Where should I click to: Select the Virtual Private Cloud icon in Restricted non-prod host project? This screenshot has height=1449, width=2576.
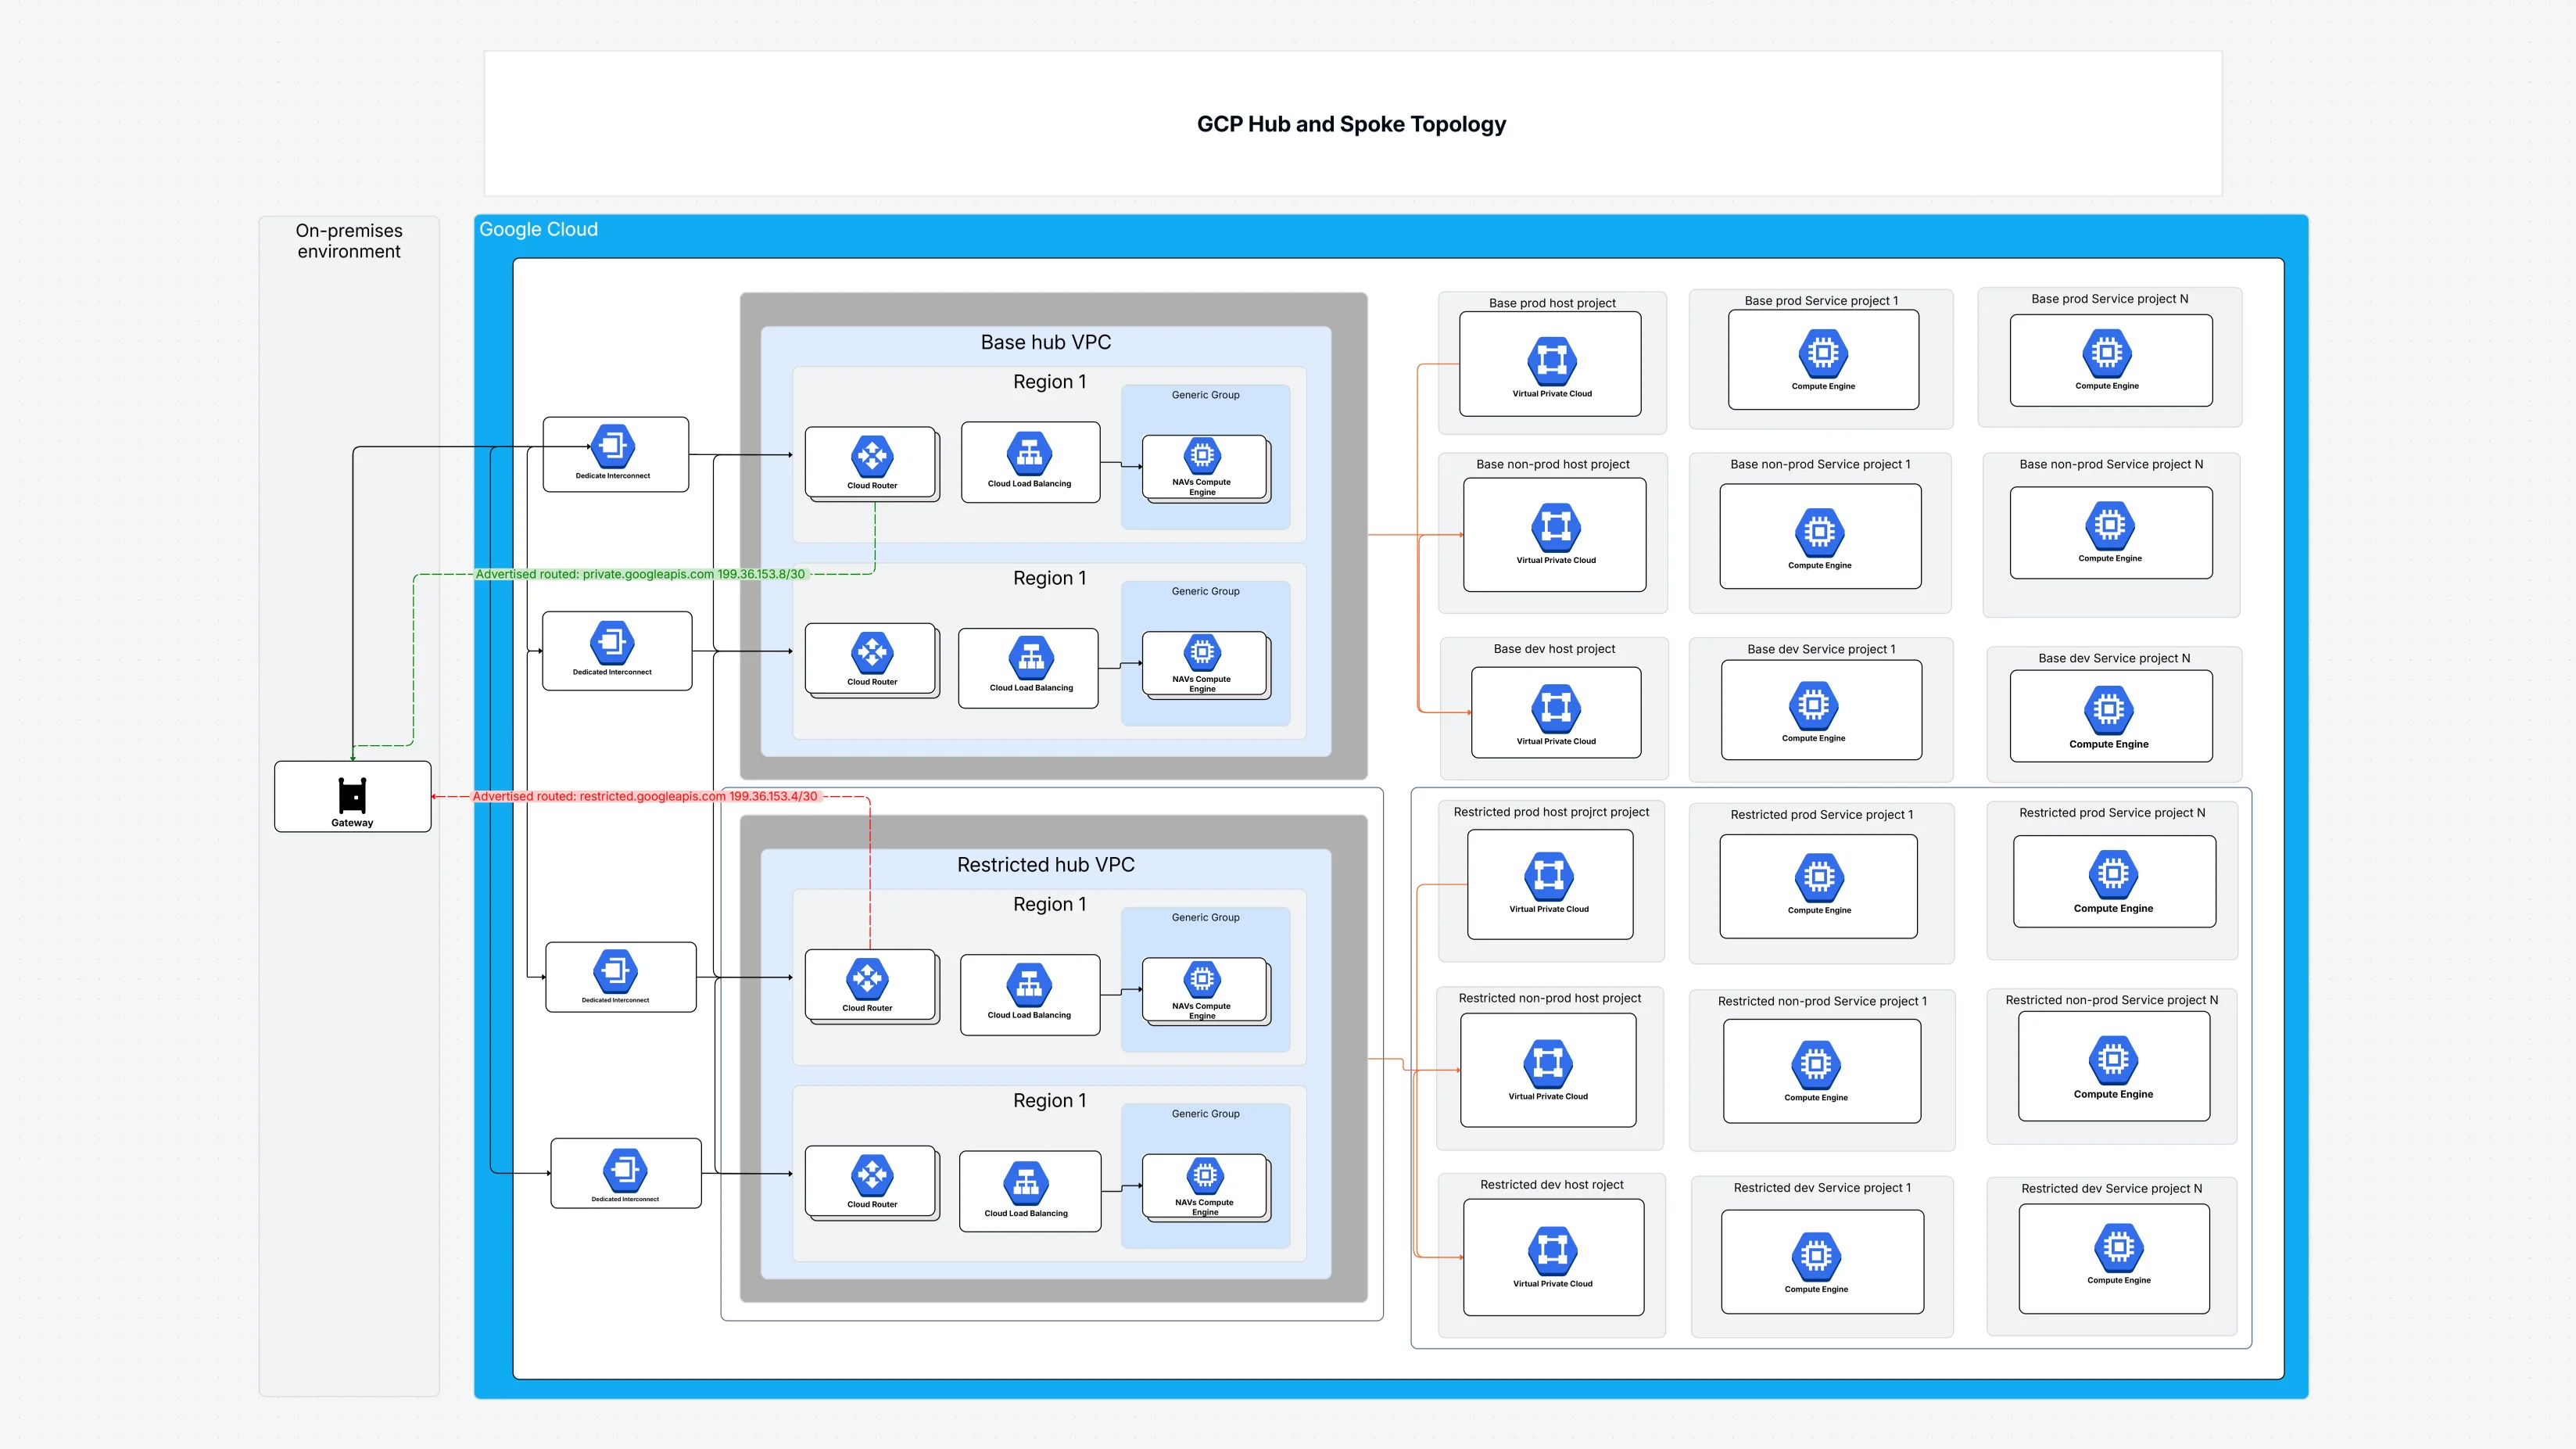[1546, 1064]
